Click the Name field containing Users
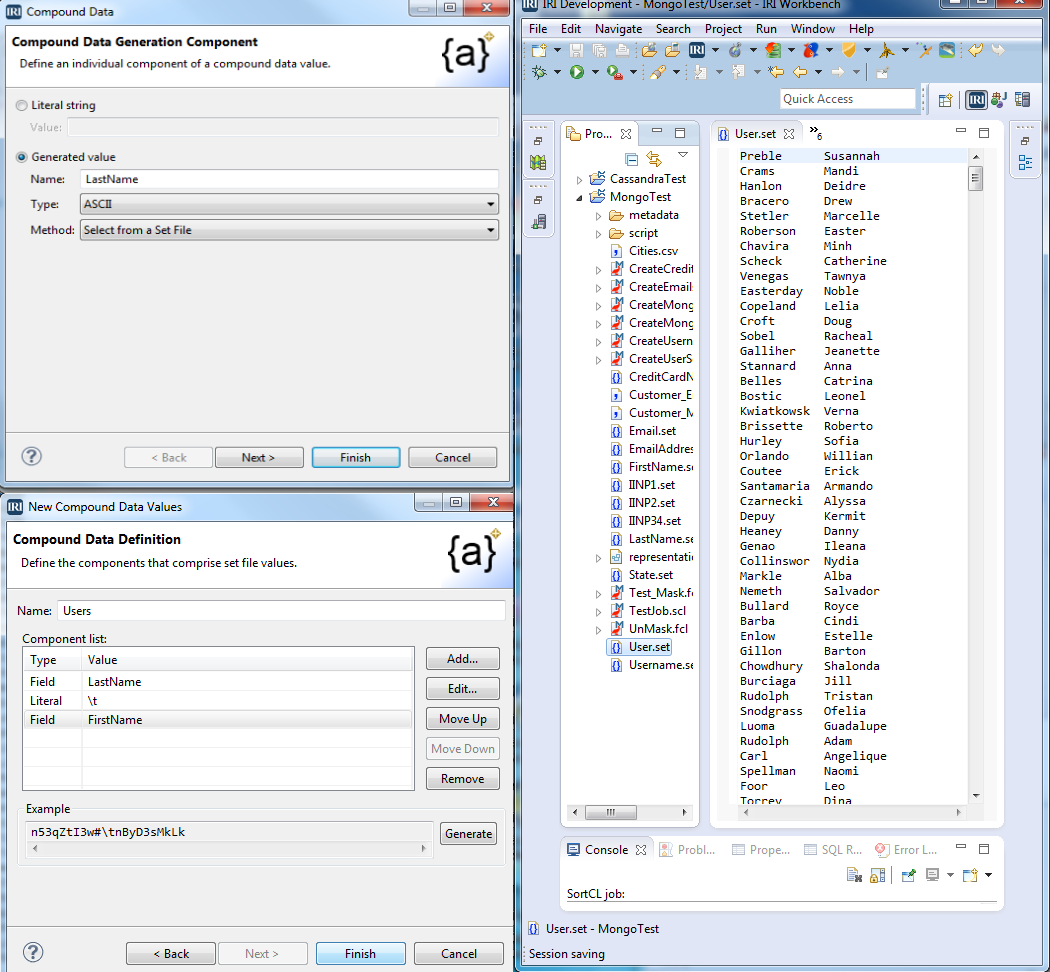1050x972 pixels. click(x=281, y=611)
